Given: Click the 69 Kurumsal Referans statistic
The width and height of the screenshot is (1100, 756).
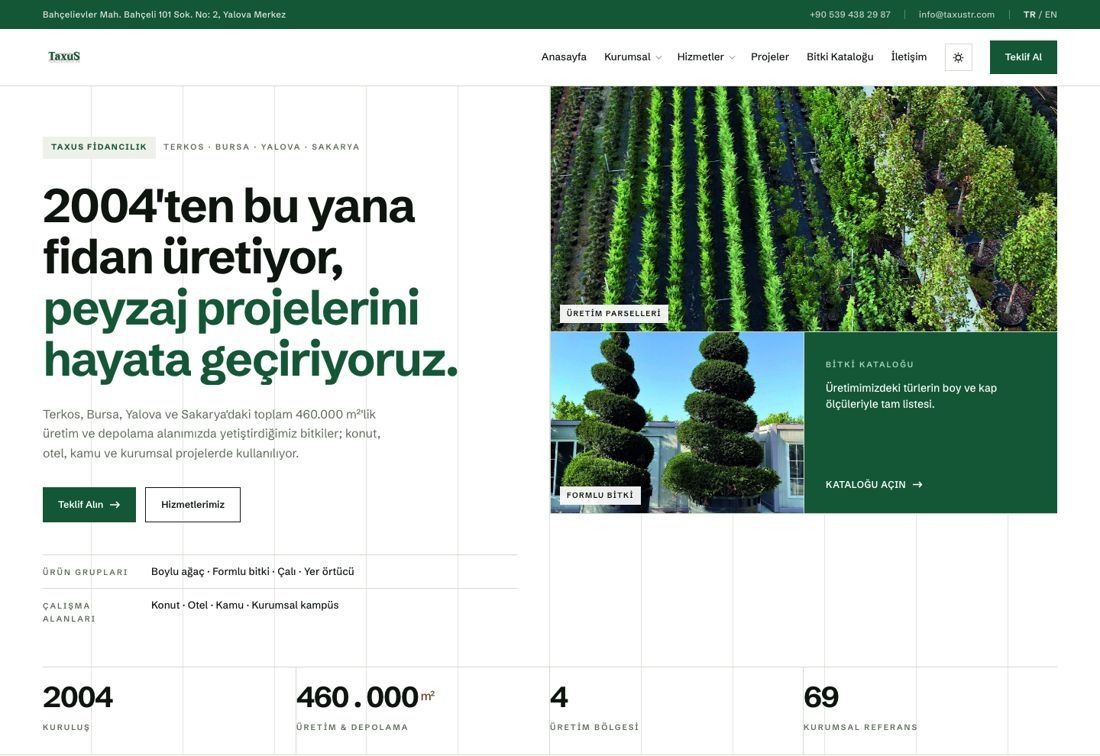Looking at the screenshot, I should 860,706.
